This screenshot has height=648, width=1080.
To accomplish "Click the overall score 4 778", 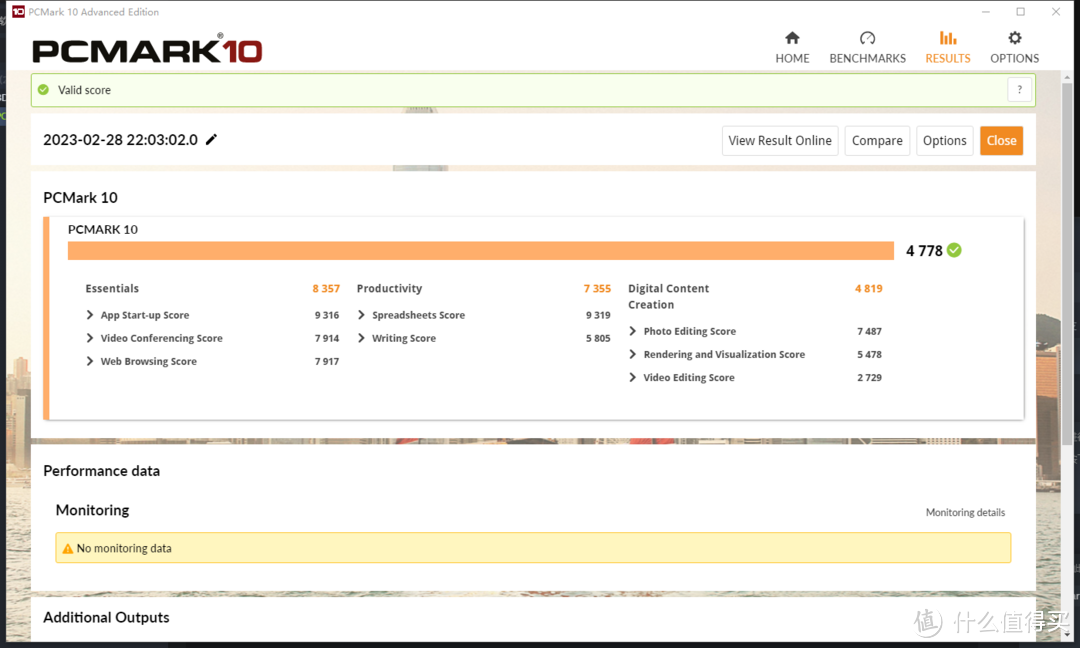I will pos(924,251).
